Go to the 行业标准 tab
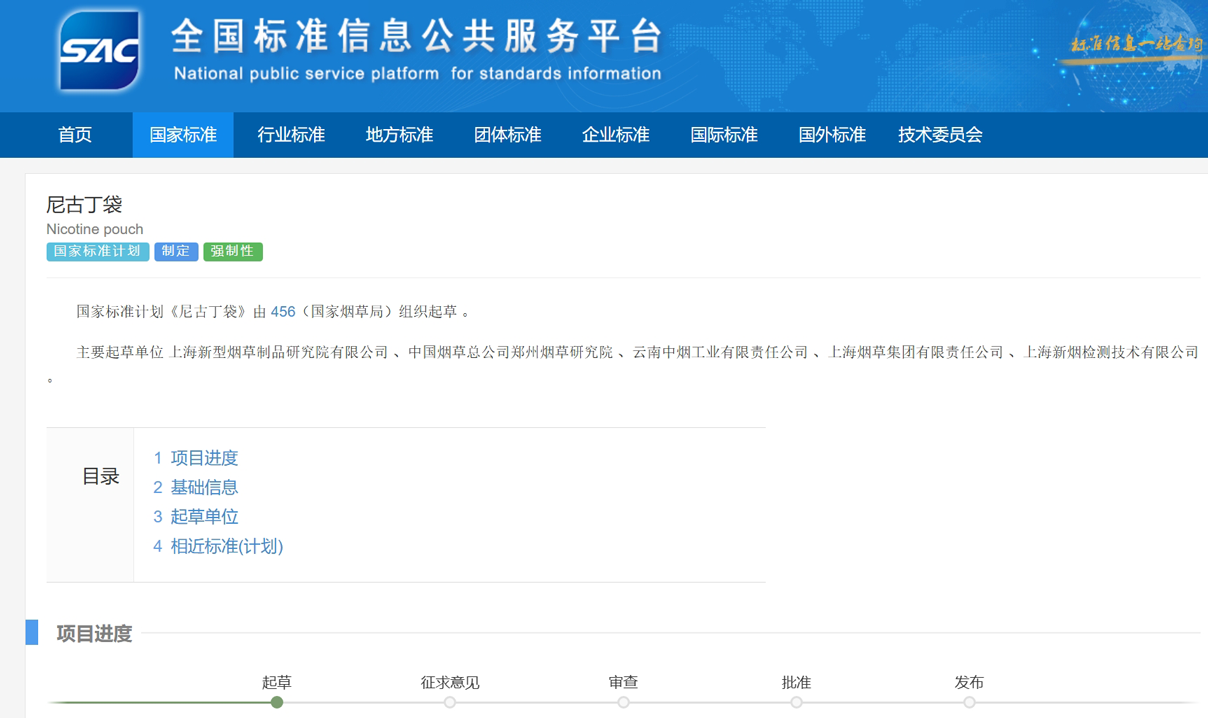Image resolution: width=1208 pixels, height=718 pixels. click(291, 135)
